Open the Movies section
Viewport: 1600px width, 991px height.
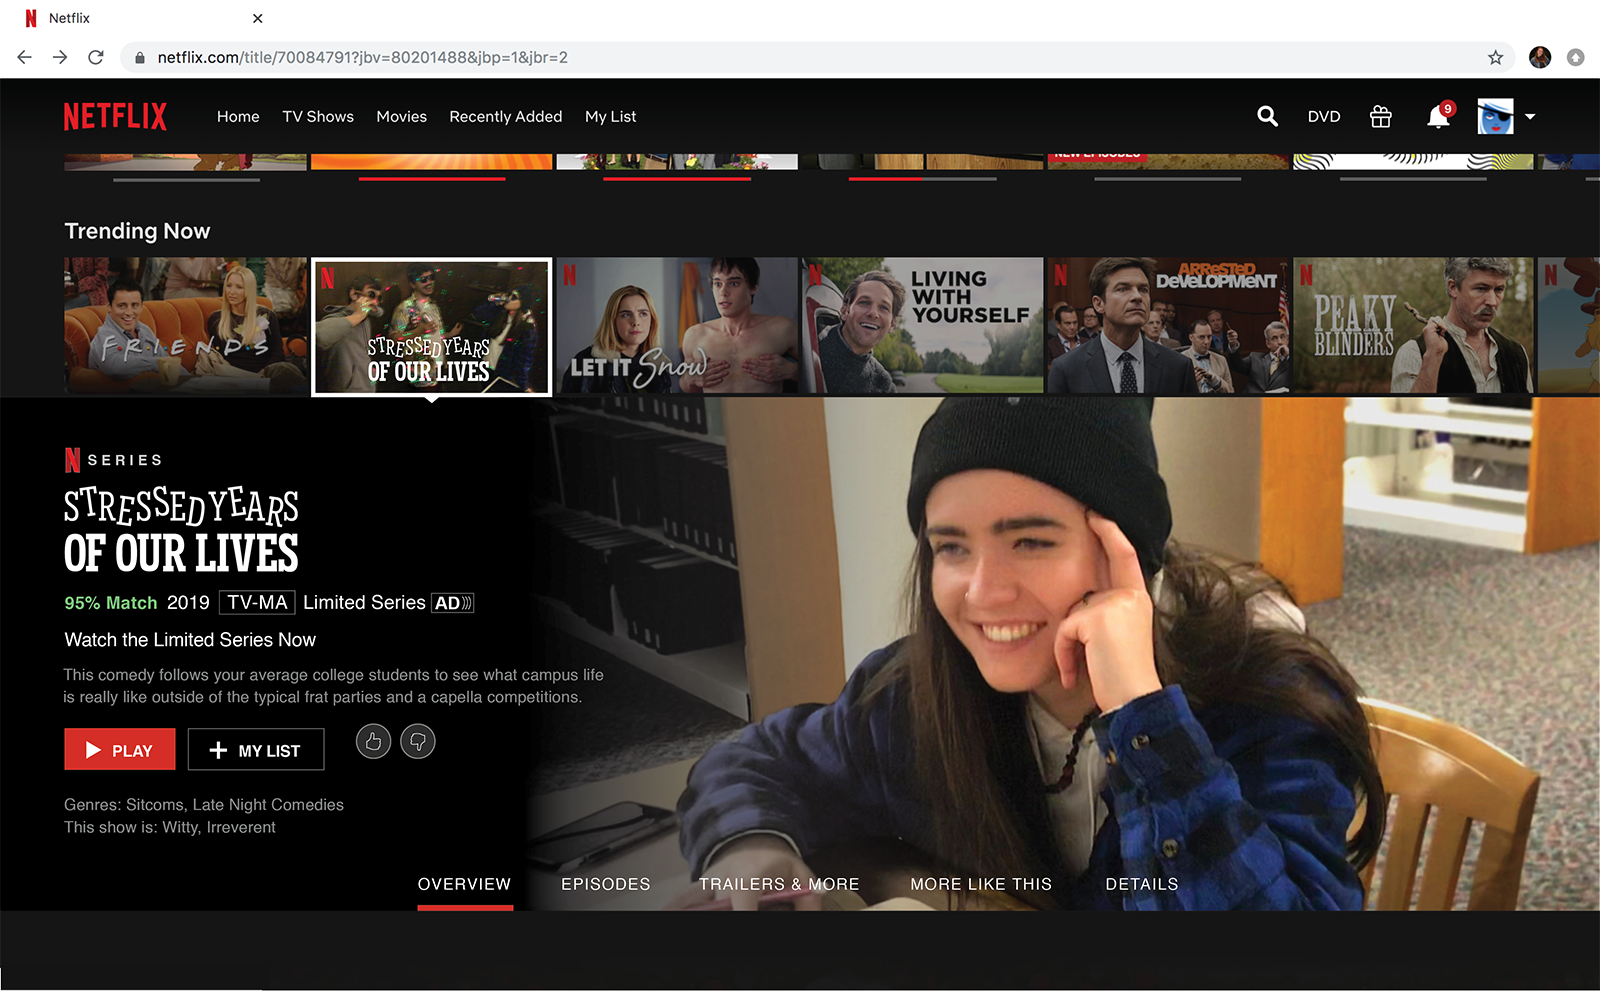pos(401,116)
